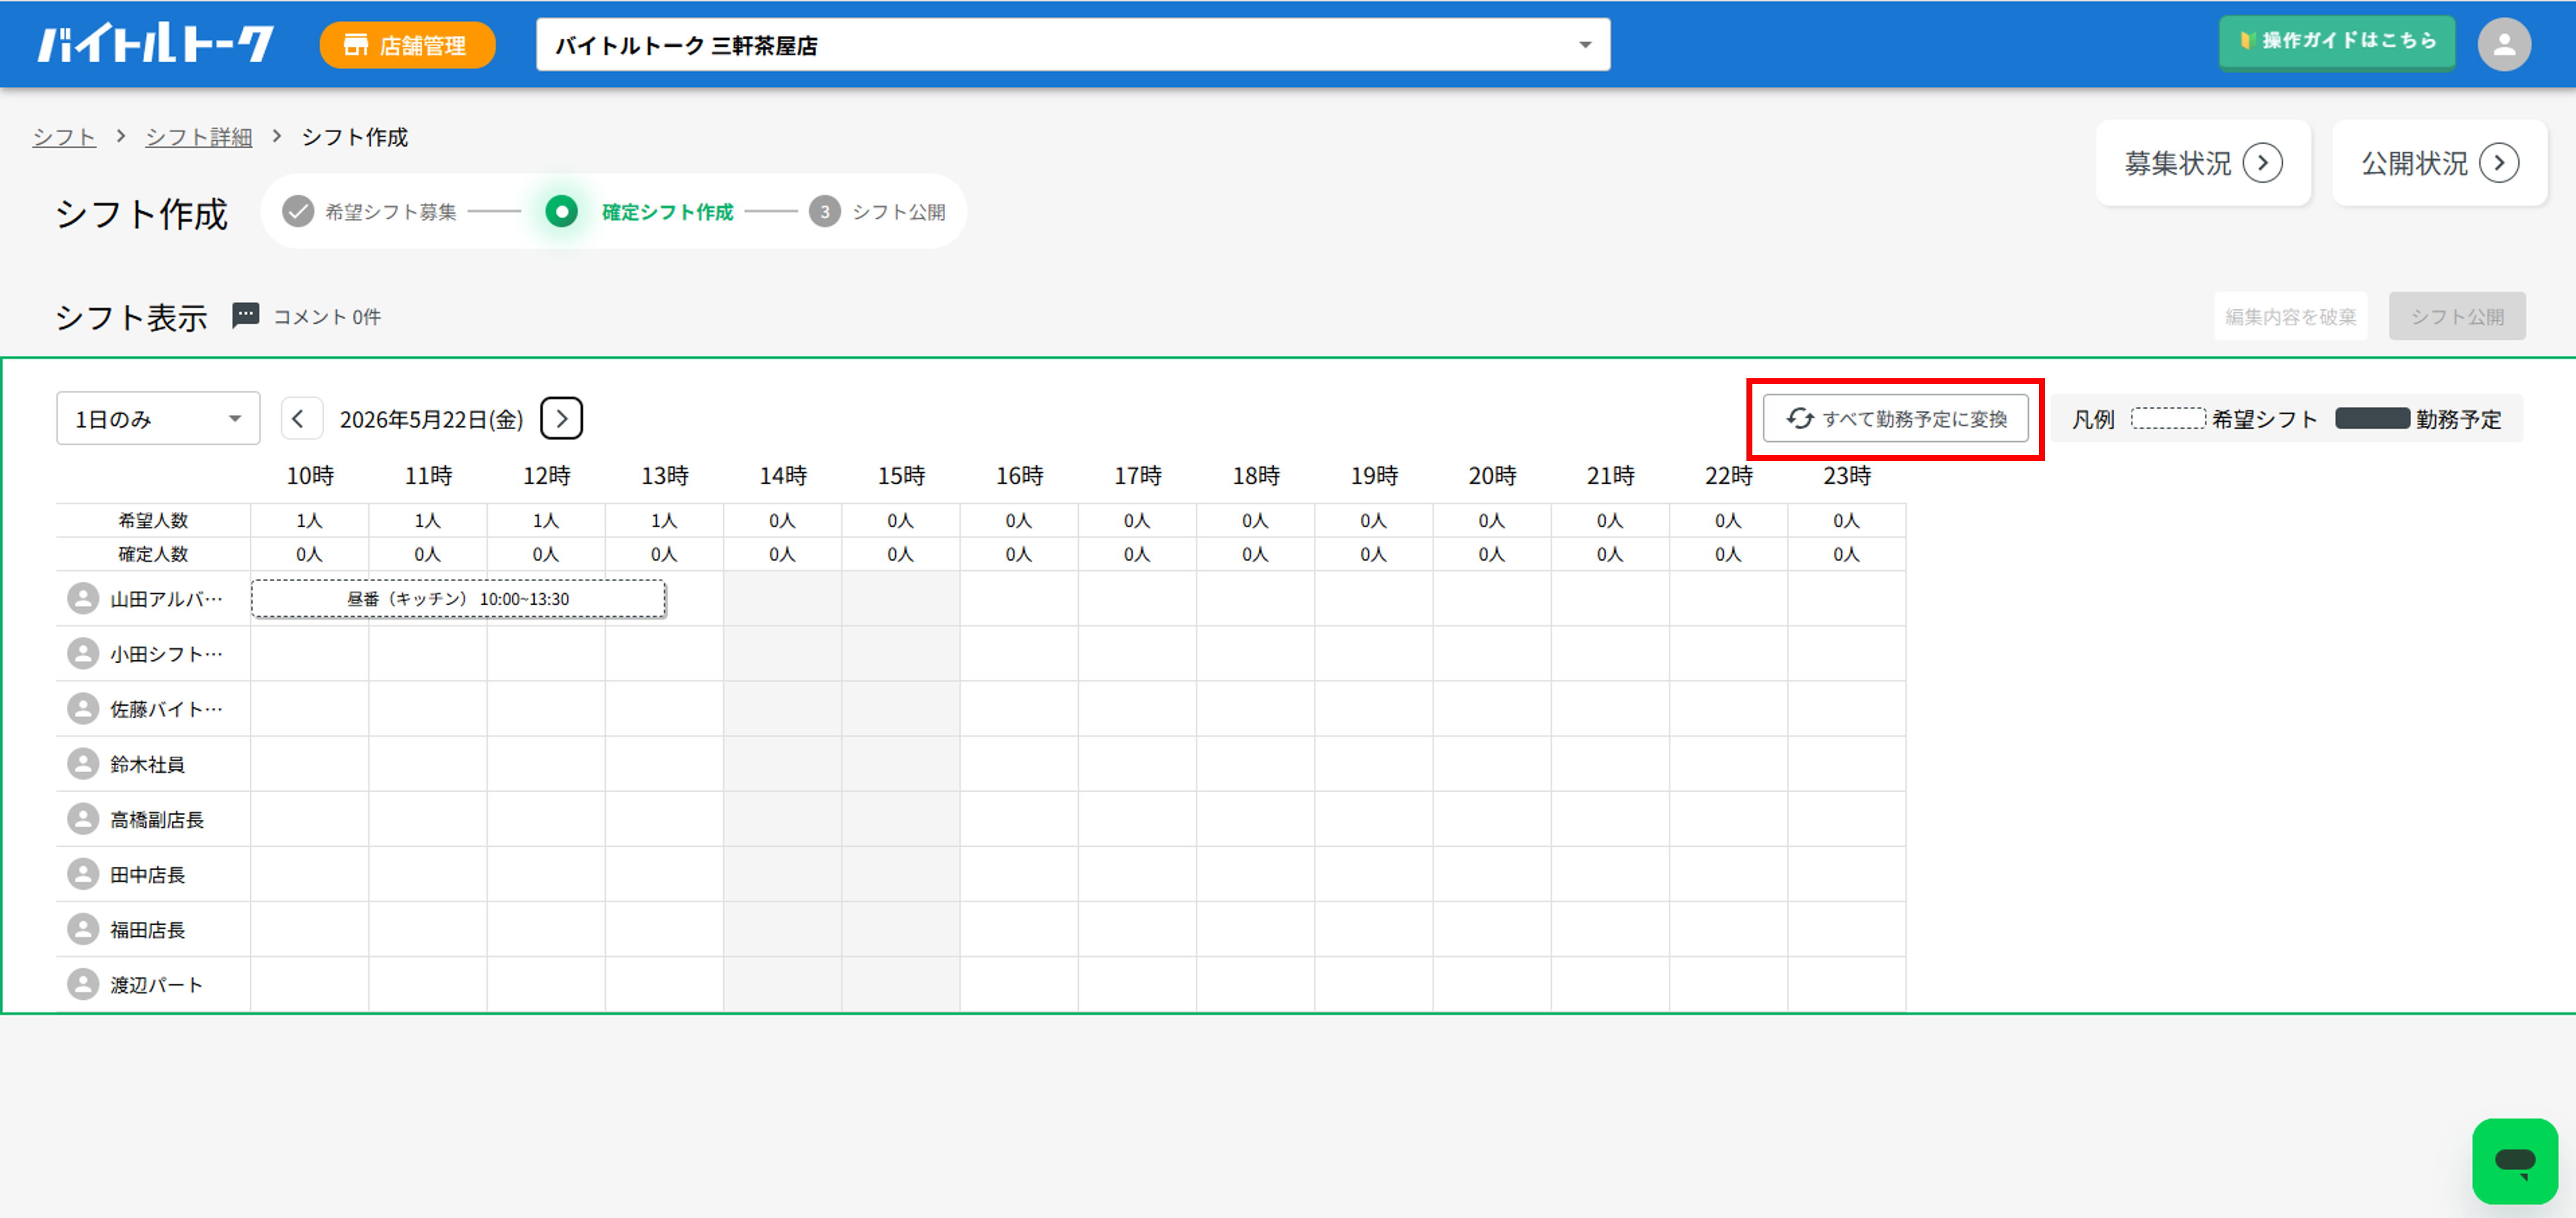Select the シフト公開 step 3
2576x1218 pixels.
pos(878,212)
